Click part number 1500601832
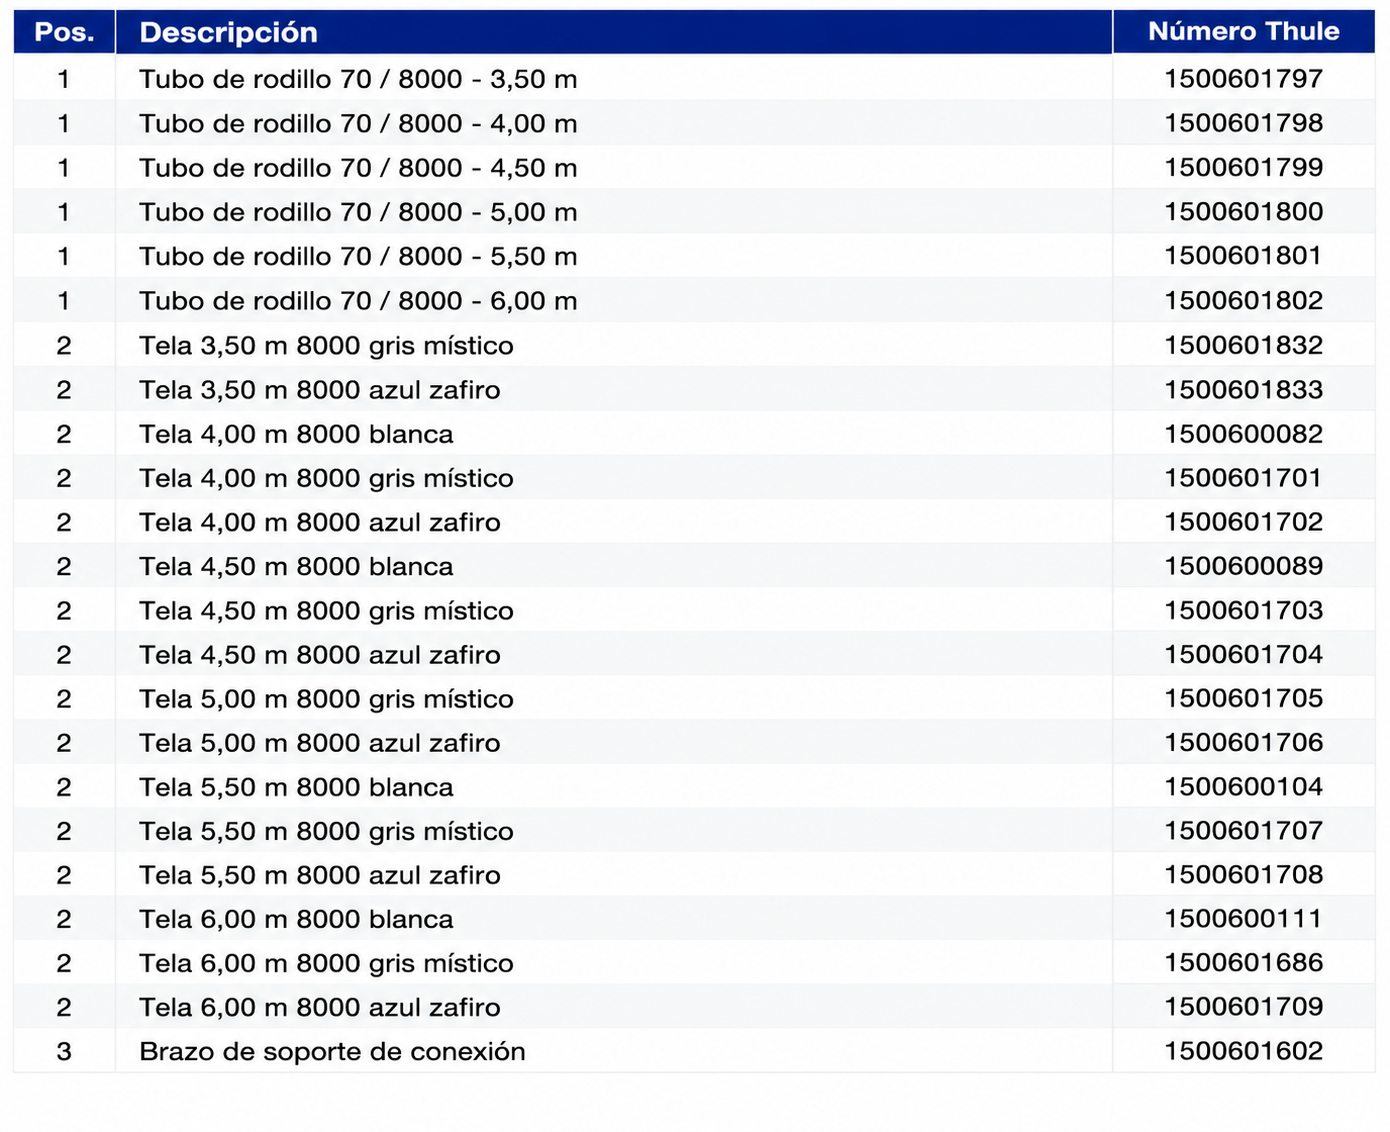1390x1132 pixels. pyautogui.click(x=1243, y=345)
